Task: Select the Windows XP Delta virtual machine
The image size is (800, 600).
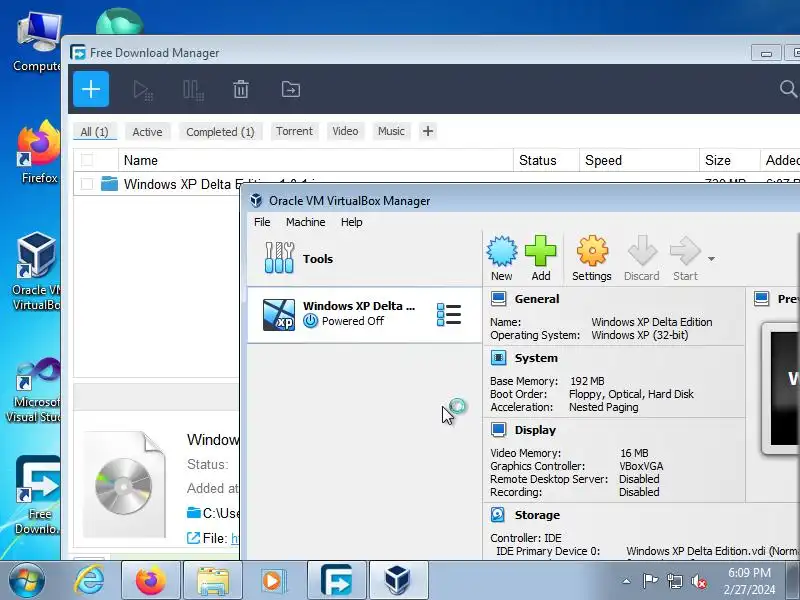Action: click(x=365, y=314)
